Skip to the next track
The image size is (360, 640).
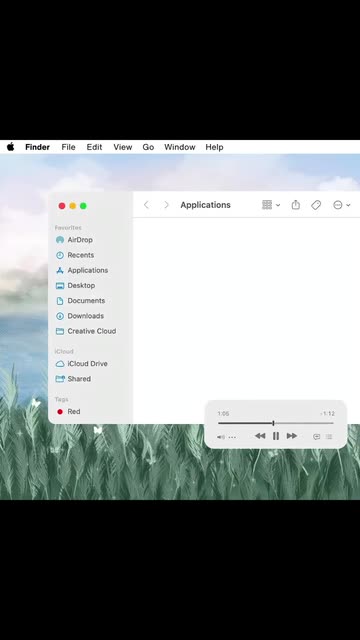point(291,436)
